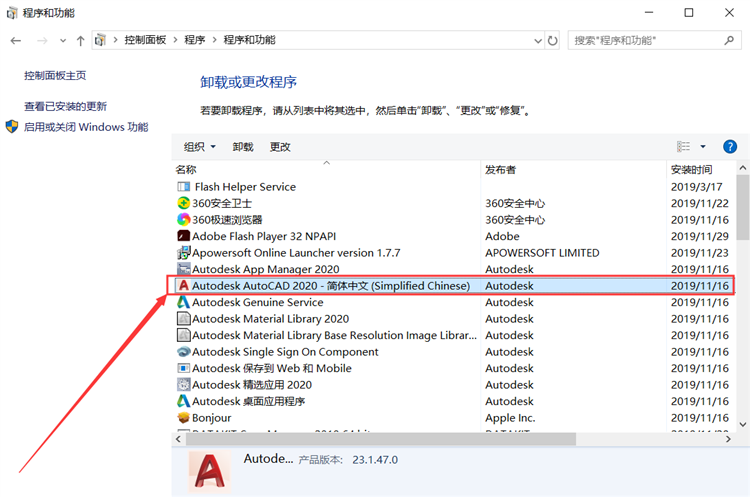Click 程序和功能 in the breadcrumb
750x497 pixels.
(x=249, y=40)
